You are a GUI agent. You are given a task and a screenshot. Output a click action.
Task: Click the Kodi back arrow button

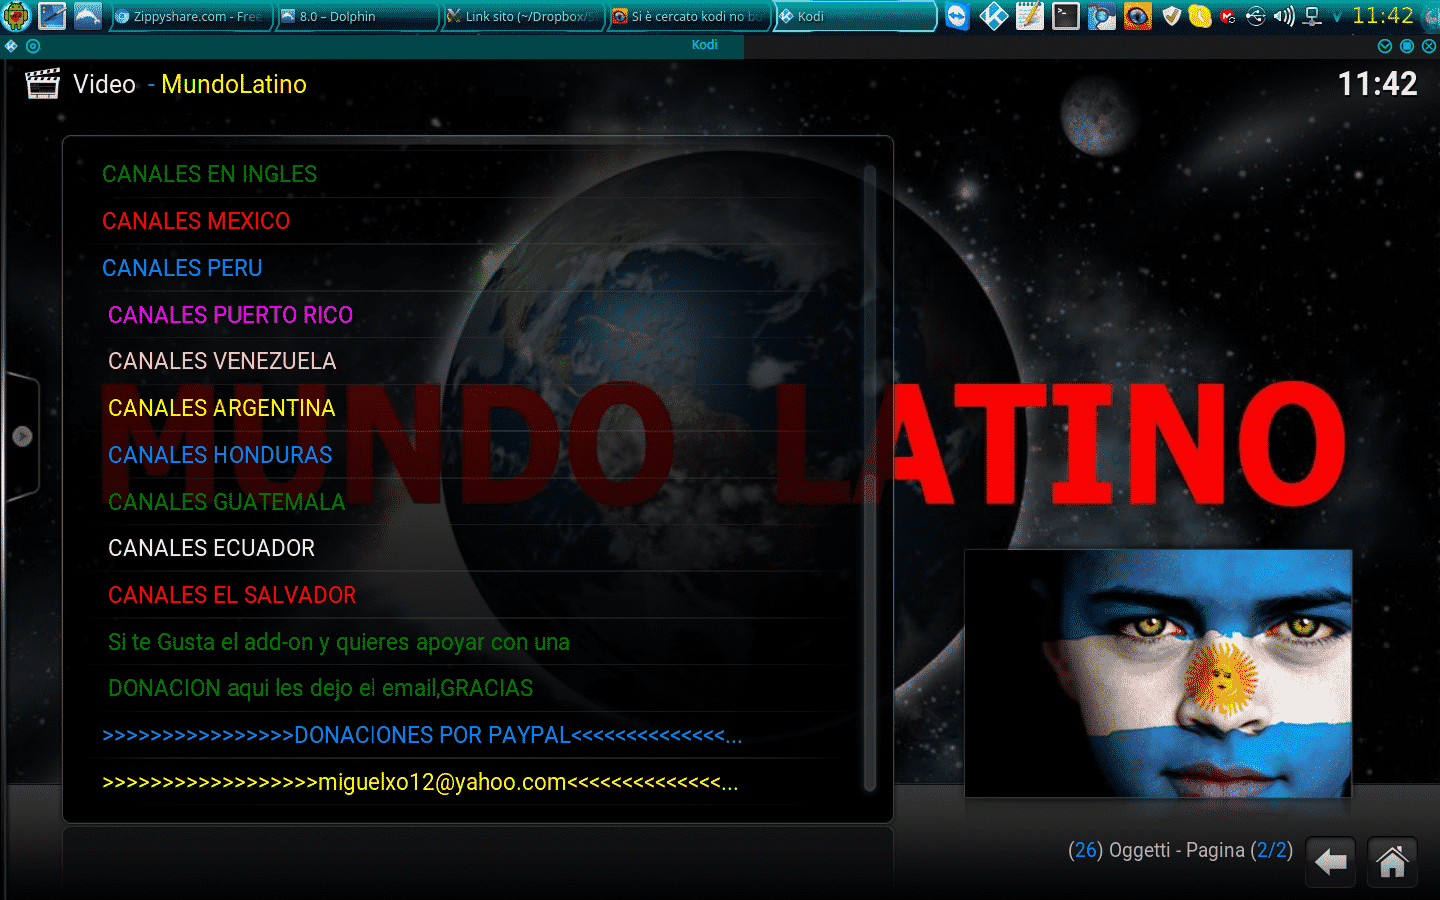pos(1330,862)
